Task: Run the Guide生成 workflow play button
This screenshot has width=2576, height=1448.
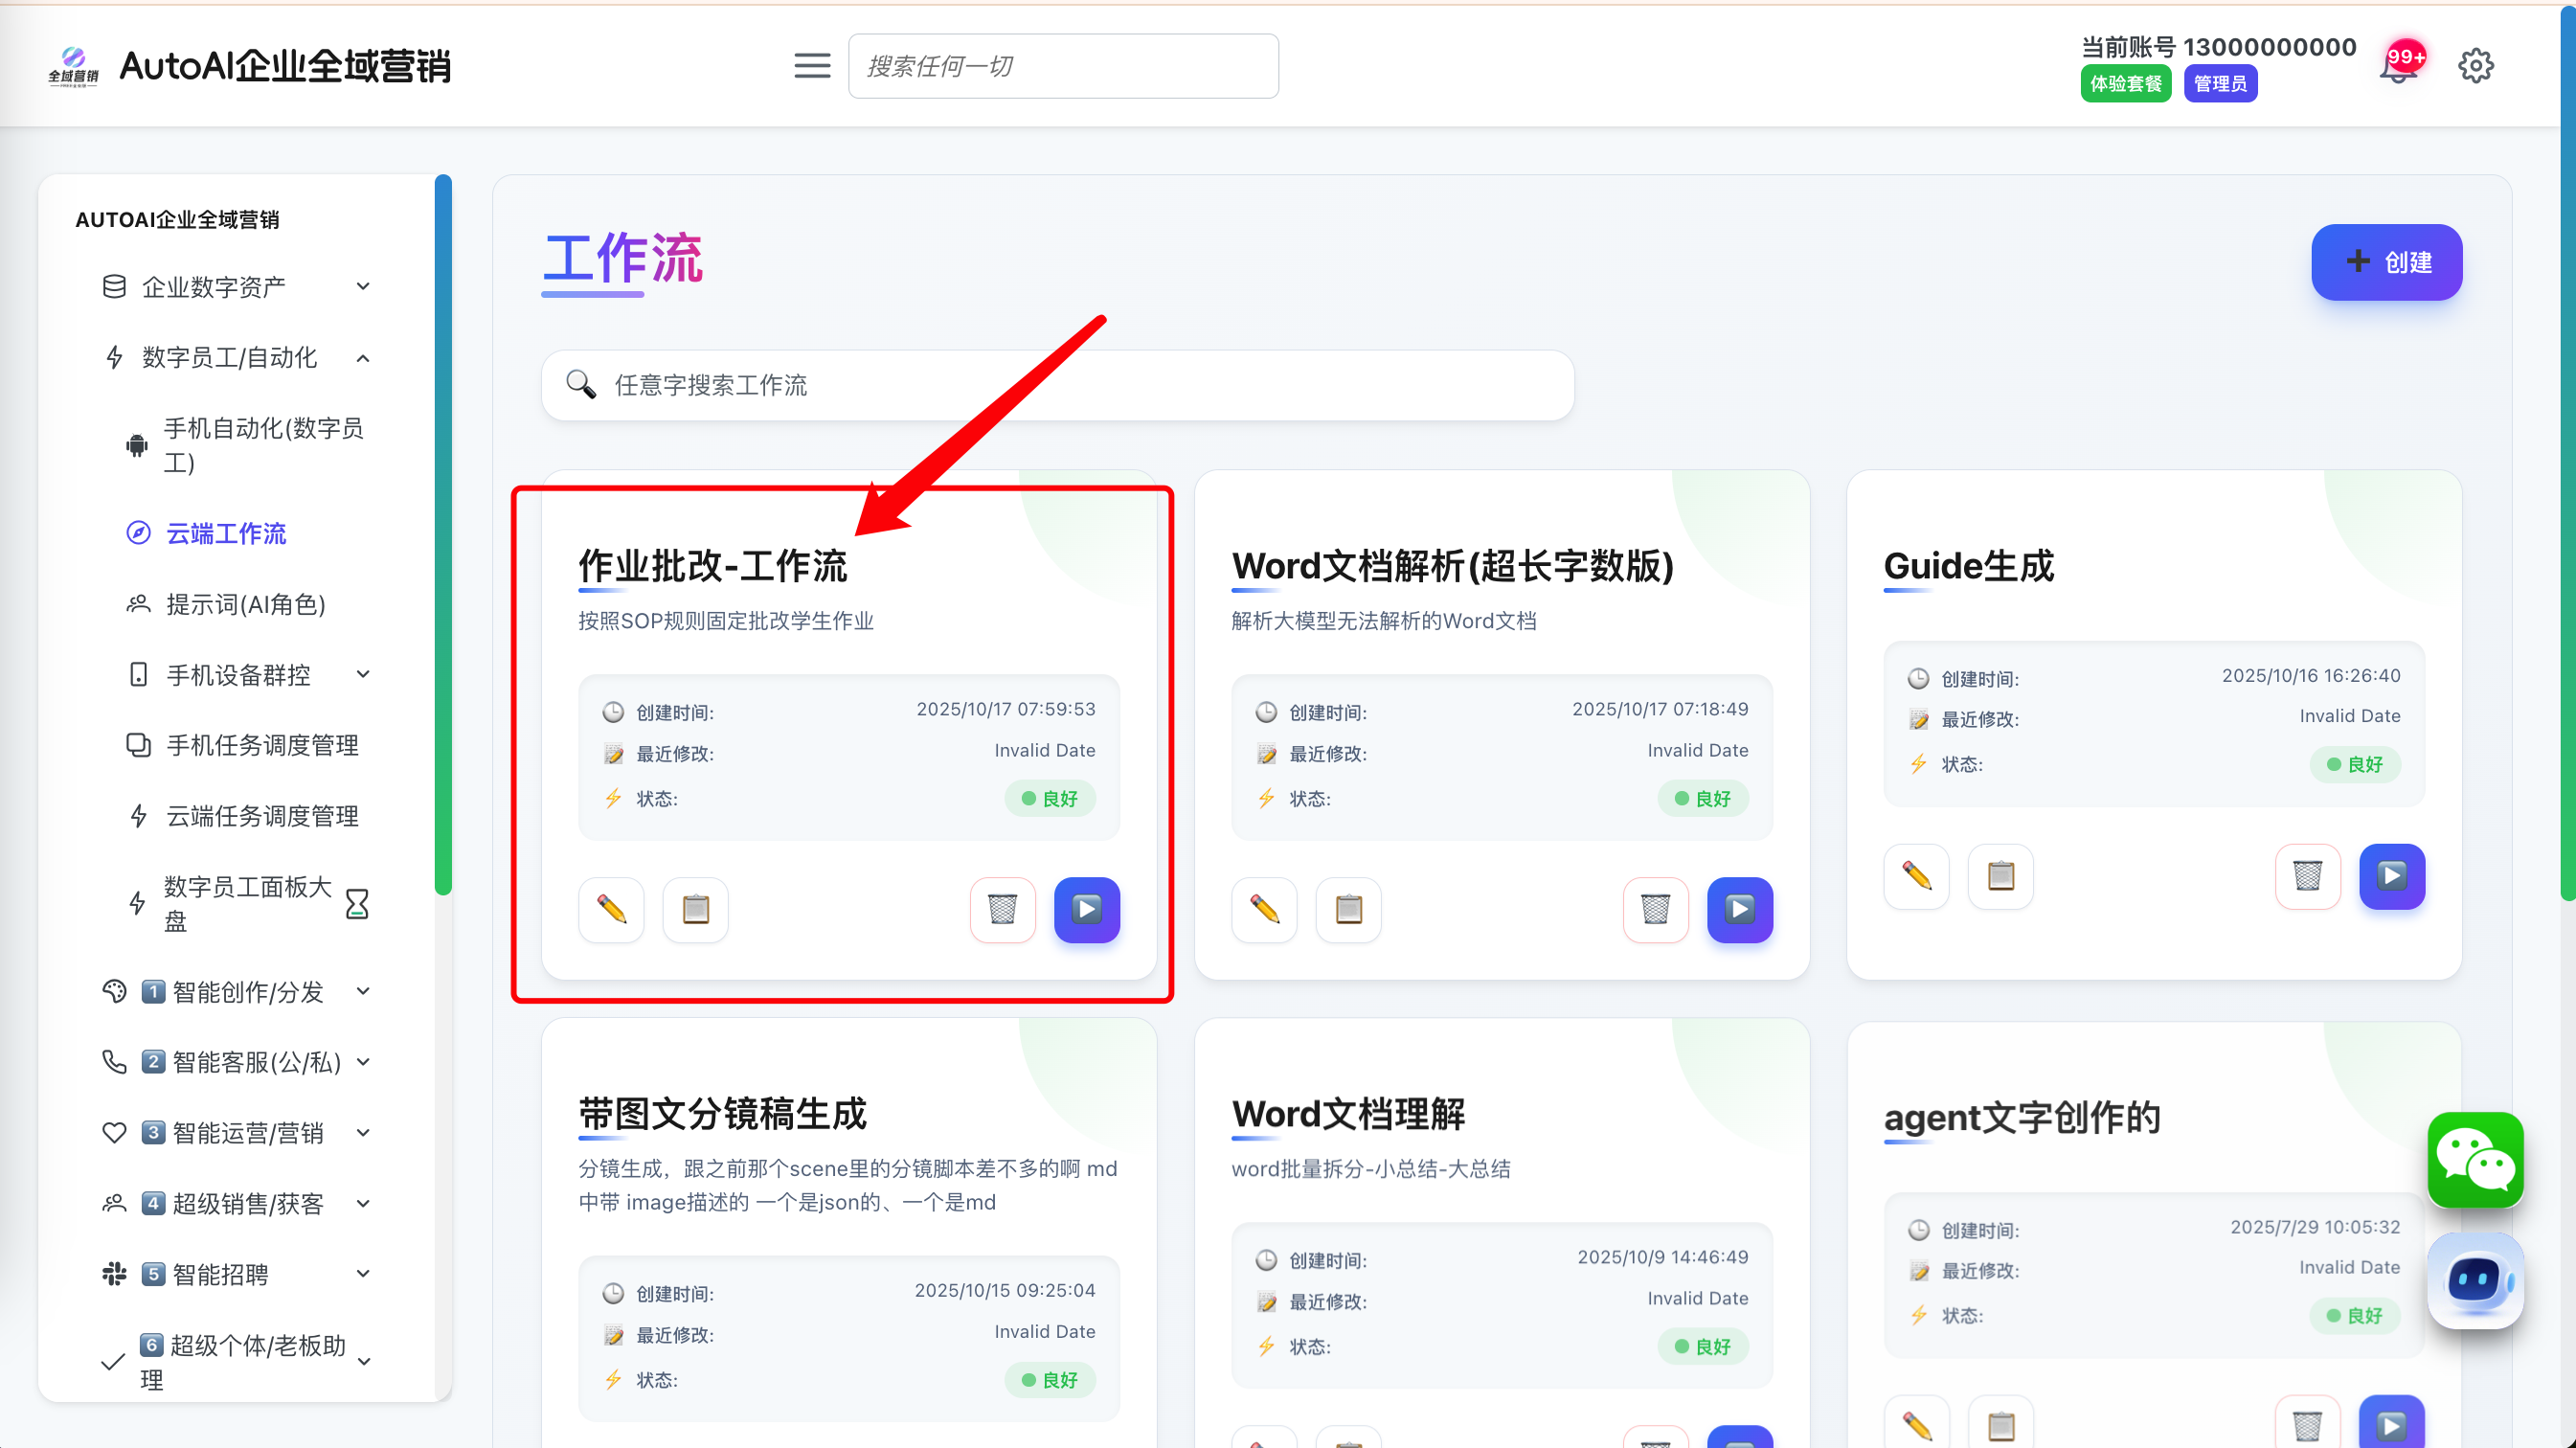Action: click(2391, 876)
